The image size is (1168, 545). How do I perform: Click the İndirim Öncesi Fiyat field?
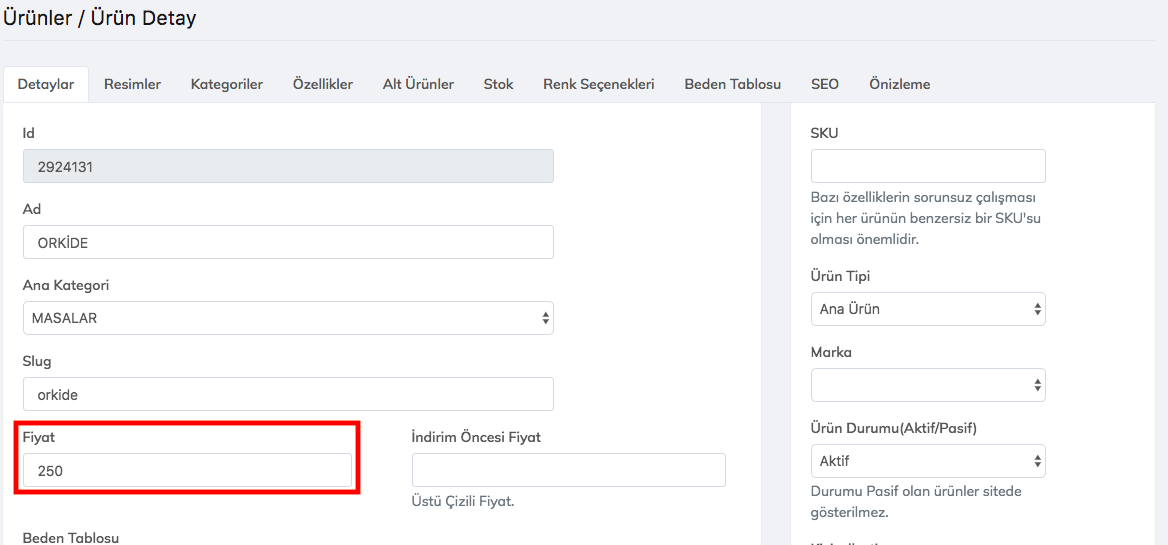click(x=568, y=470)
